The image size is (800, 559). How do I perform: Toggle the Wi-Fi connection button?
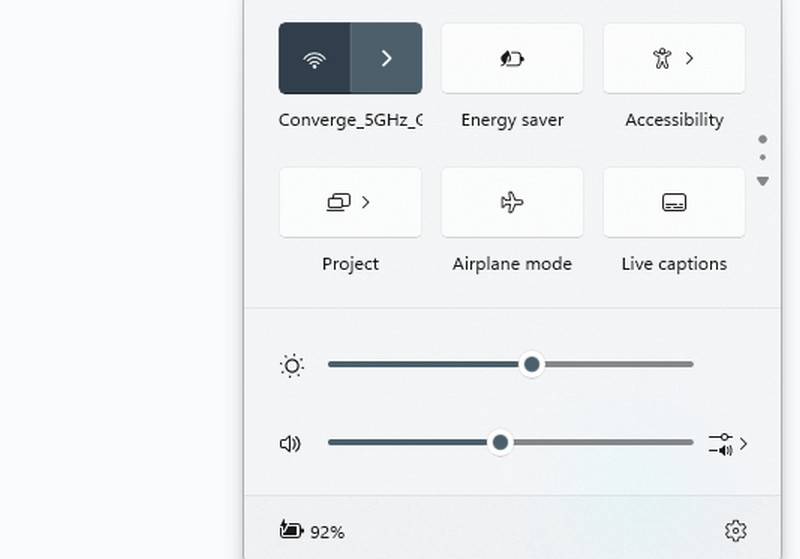tap(314, 59)
